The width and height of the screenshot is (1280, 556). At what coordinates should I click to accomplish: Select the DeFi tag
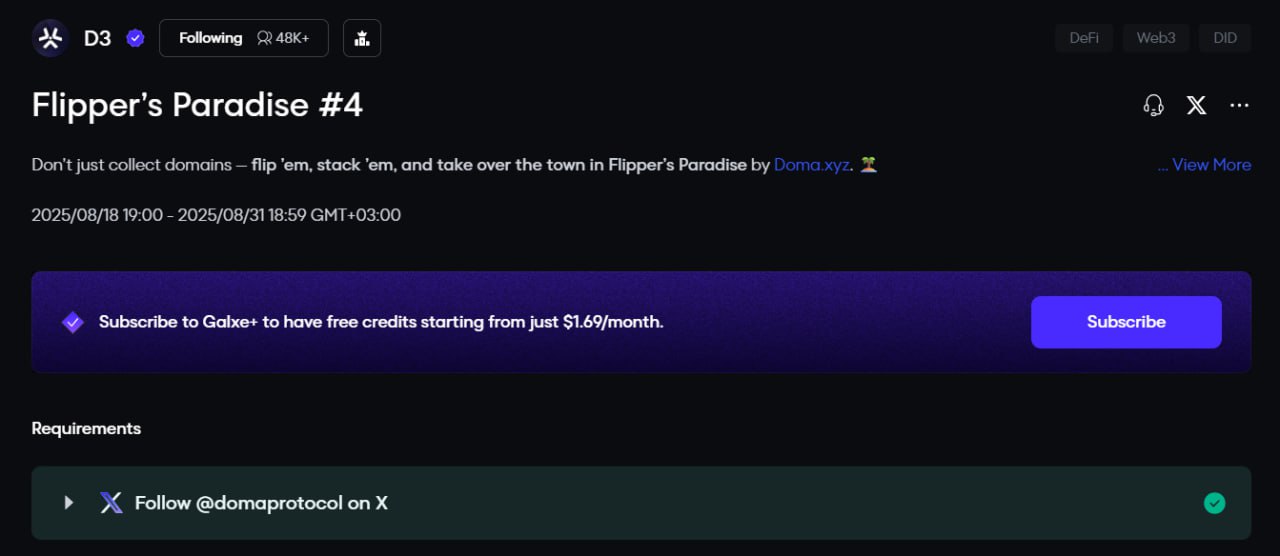[x=1084, y=38]
